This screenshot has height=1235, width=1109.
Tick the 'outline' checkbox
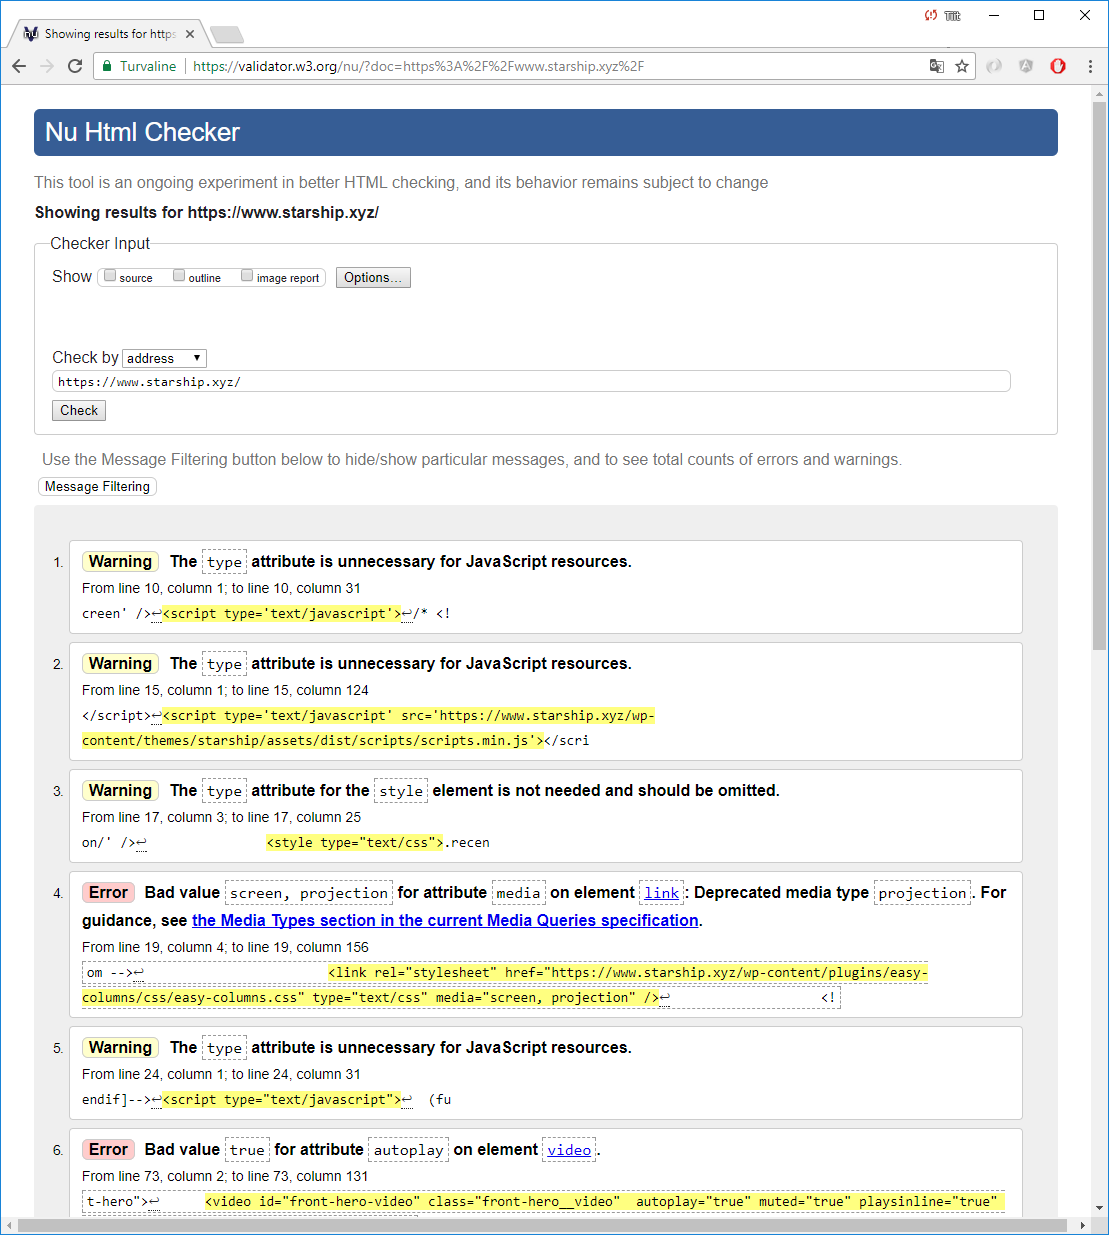pos(179,276)
